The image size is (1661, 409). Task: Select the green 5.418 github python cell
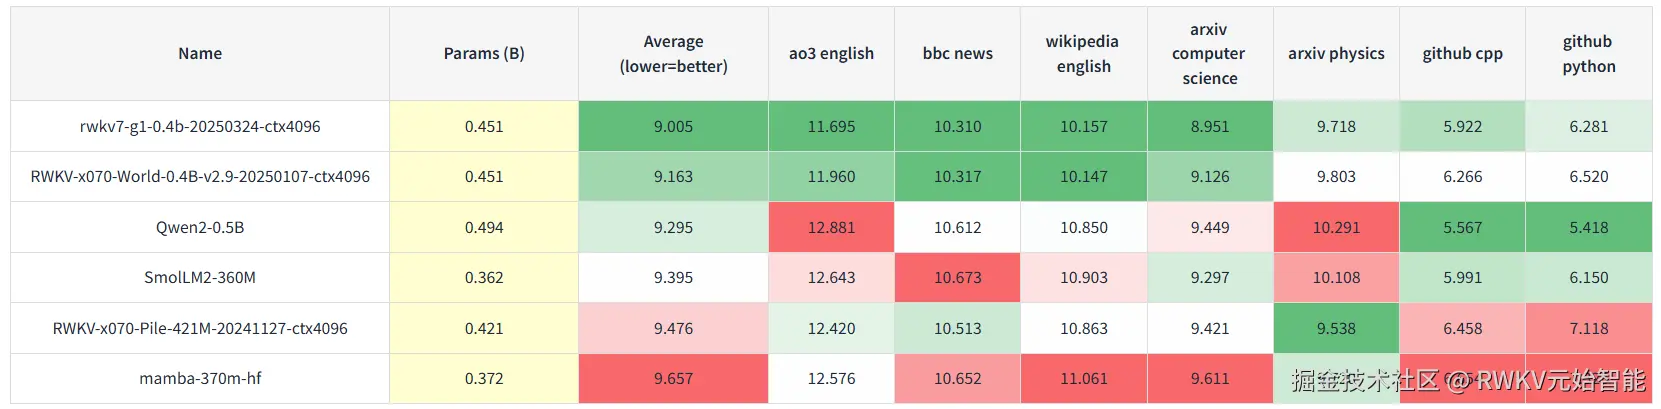1588,228
